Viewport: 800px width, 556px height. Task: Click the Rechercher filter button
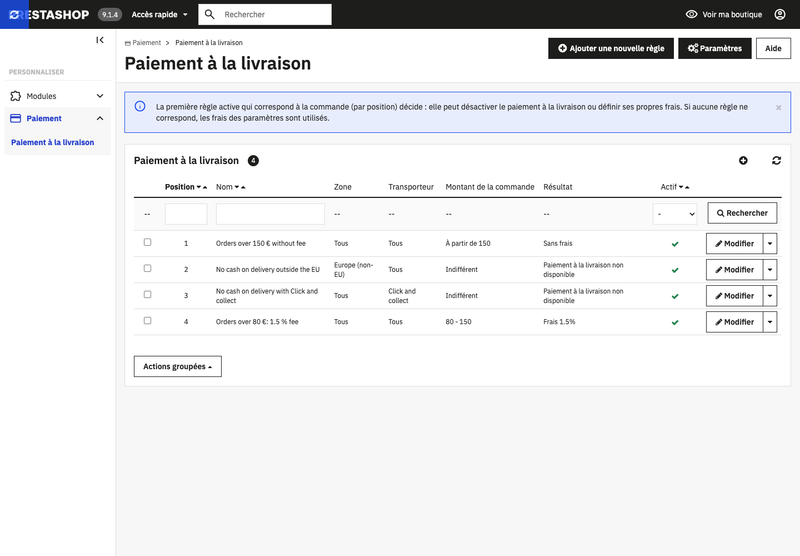[742, 213]
